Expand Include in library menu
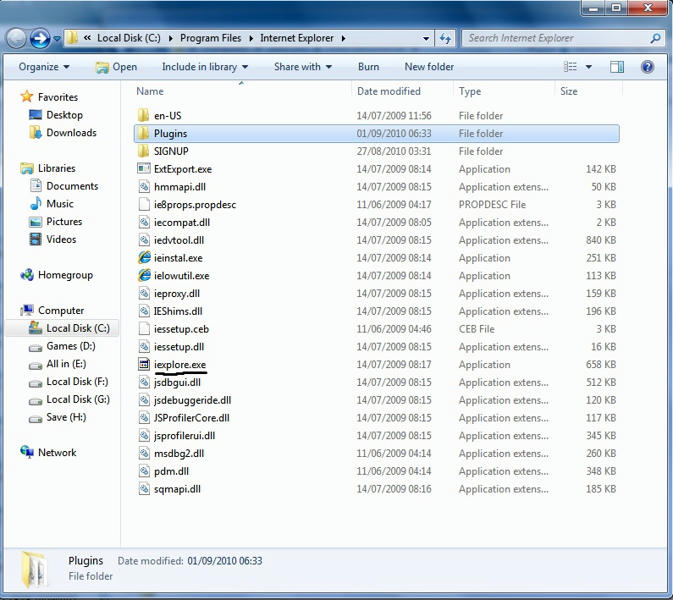 pyautogui.click(x=205, y=67)
